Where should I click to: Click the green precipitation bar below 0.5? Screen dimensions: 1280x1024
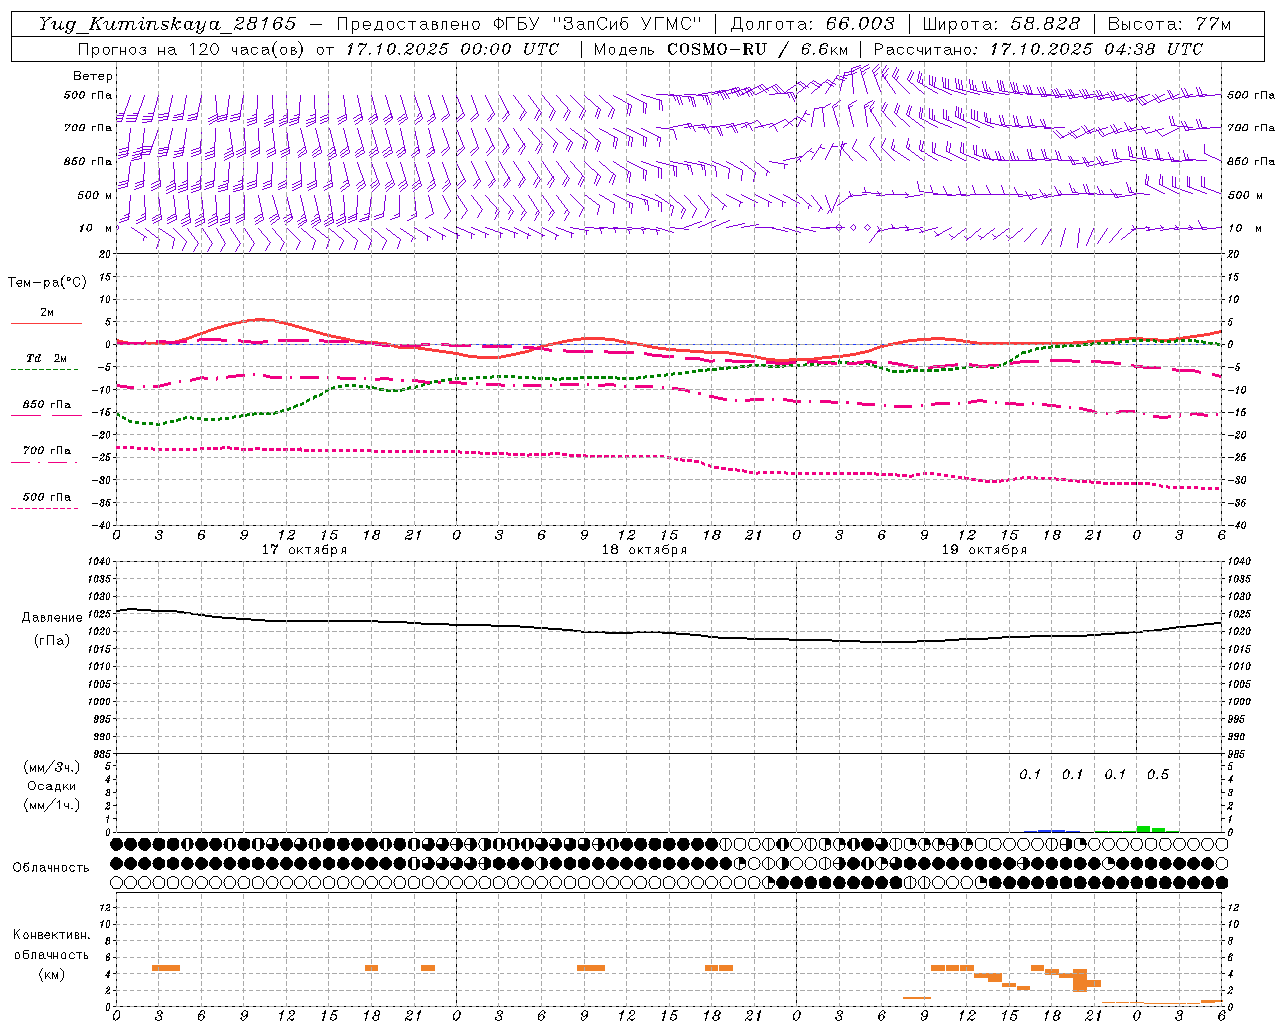tap(1143, 829)
